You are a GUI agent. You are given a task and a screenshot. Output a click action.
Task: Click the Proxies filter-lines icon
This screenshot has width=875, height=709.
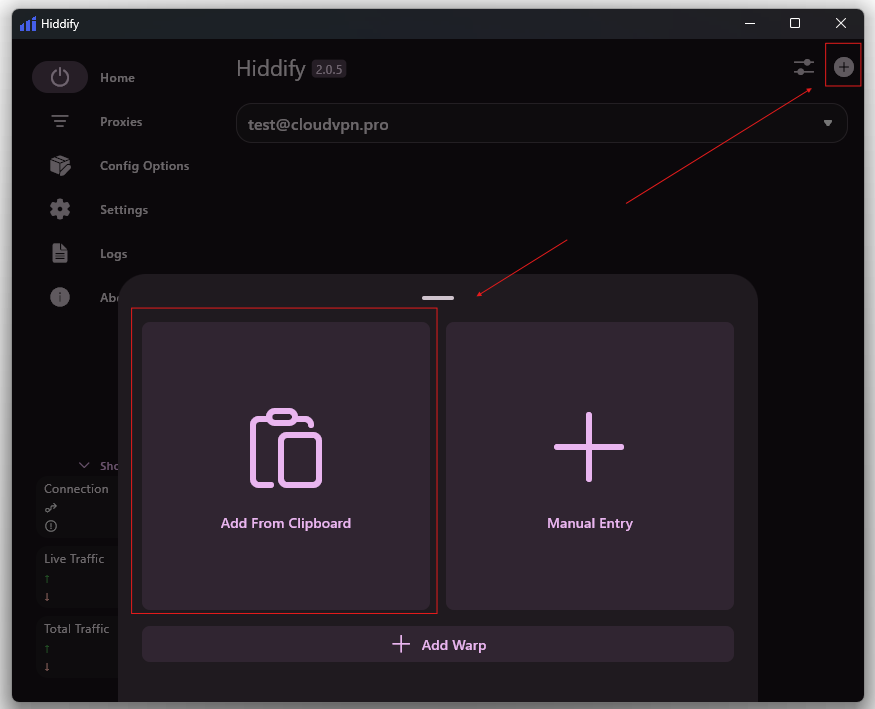(60, 121)
